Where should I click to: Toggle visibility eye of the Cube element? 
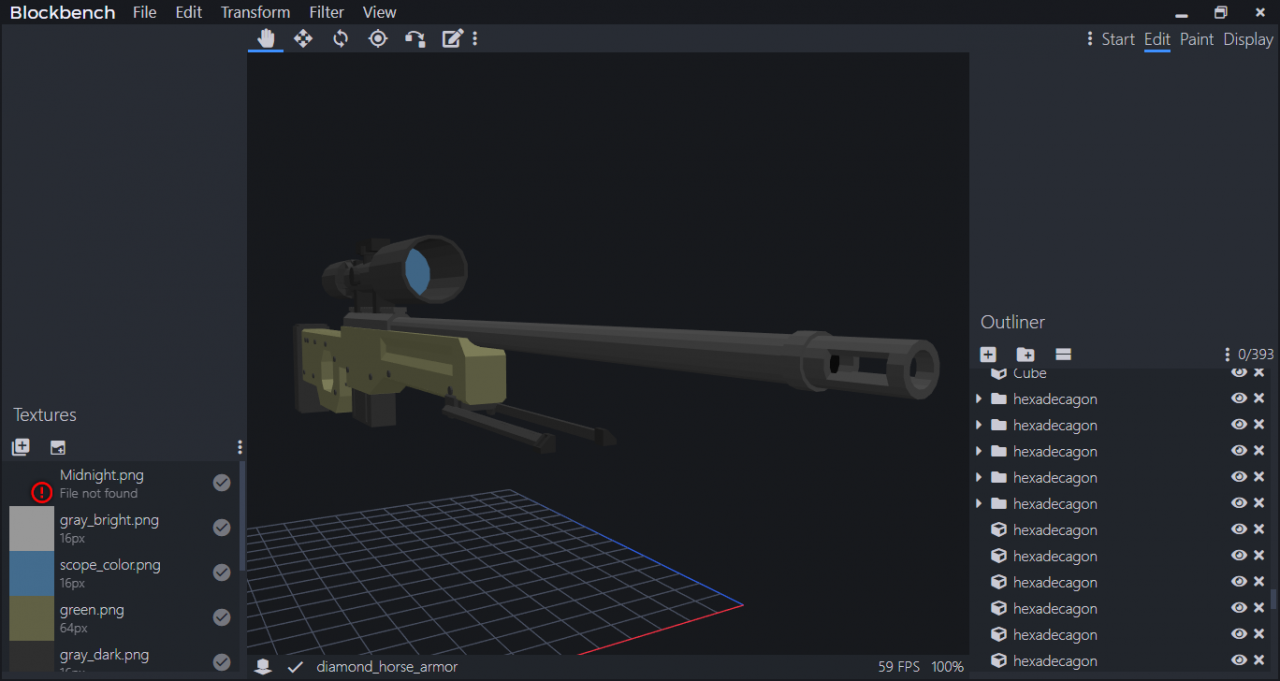[1239, 373]
